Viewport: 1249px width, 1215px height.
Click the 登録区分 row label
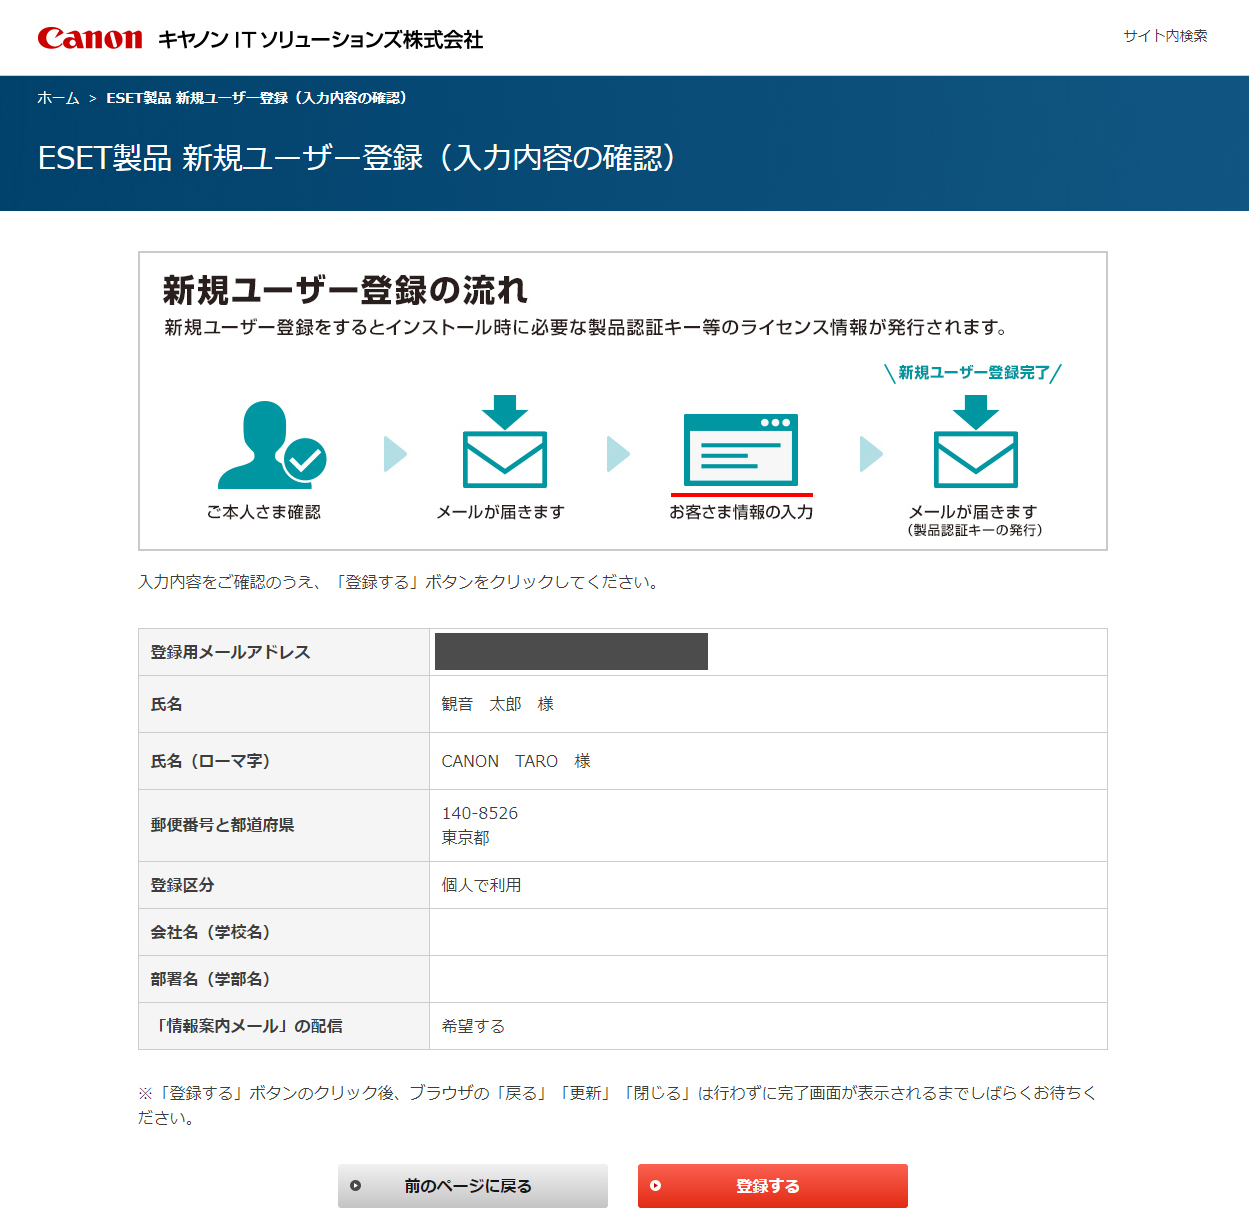click(x=182, y=885)
